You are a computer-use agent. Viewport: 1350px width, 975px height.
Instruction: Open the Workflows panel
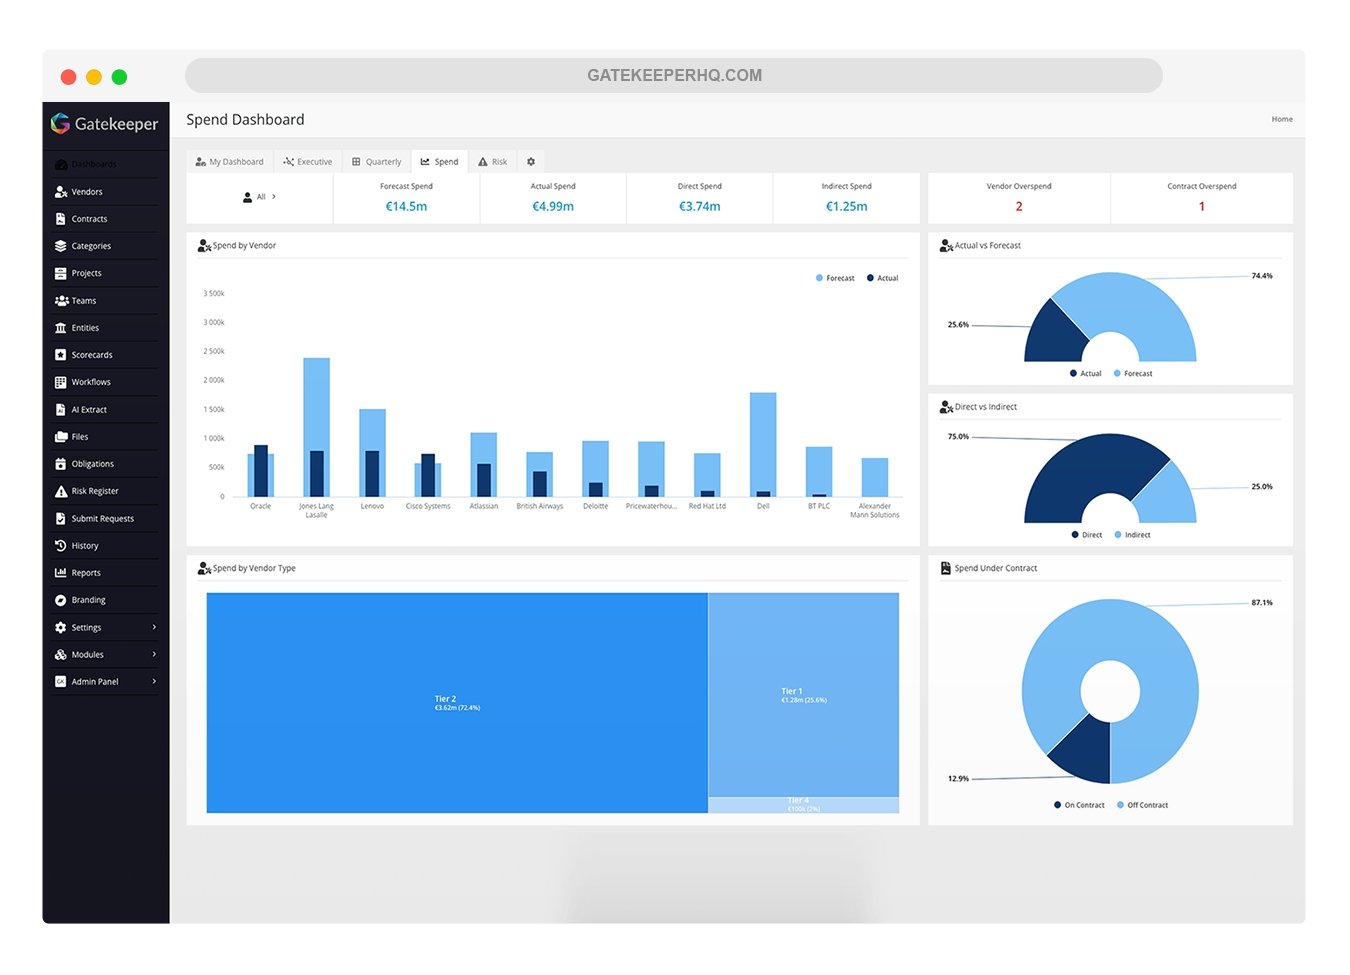pos(89,381)
